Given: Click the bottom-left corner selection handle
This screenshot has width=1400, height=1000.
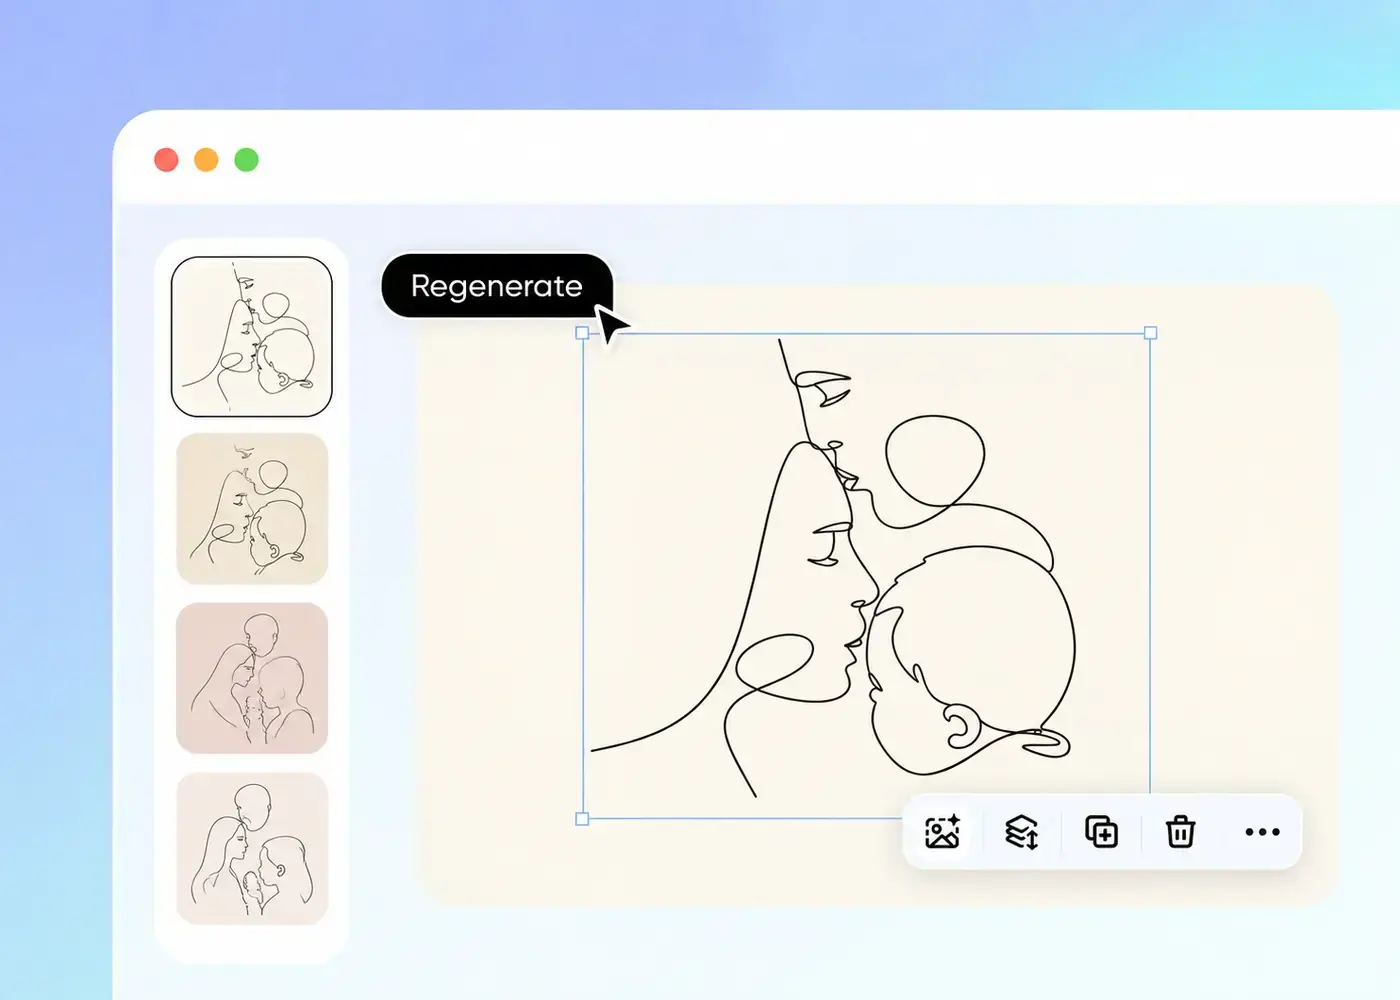Looking at the screenshot, I should (583, 819).
